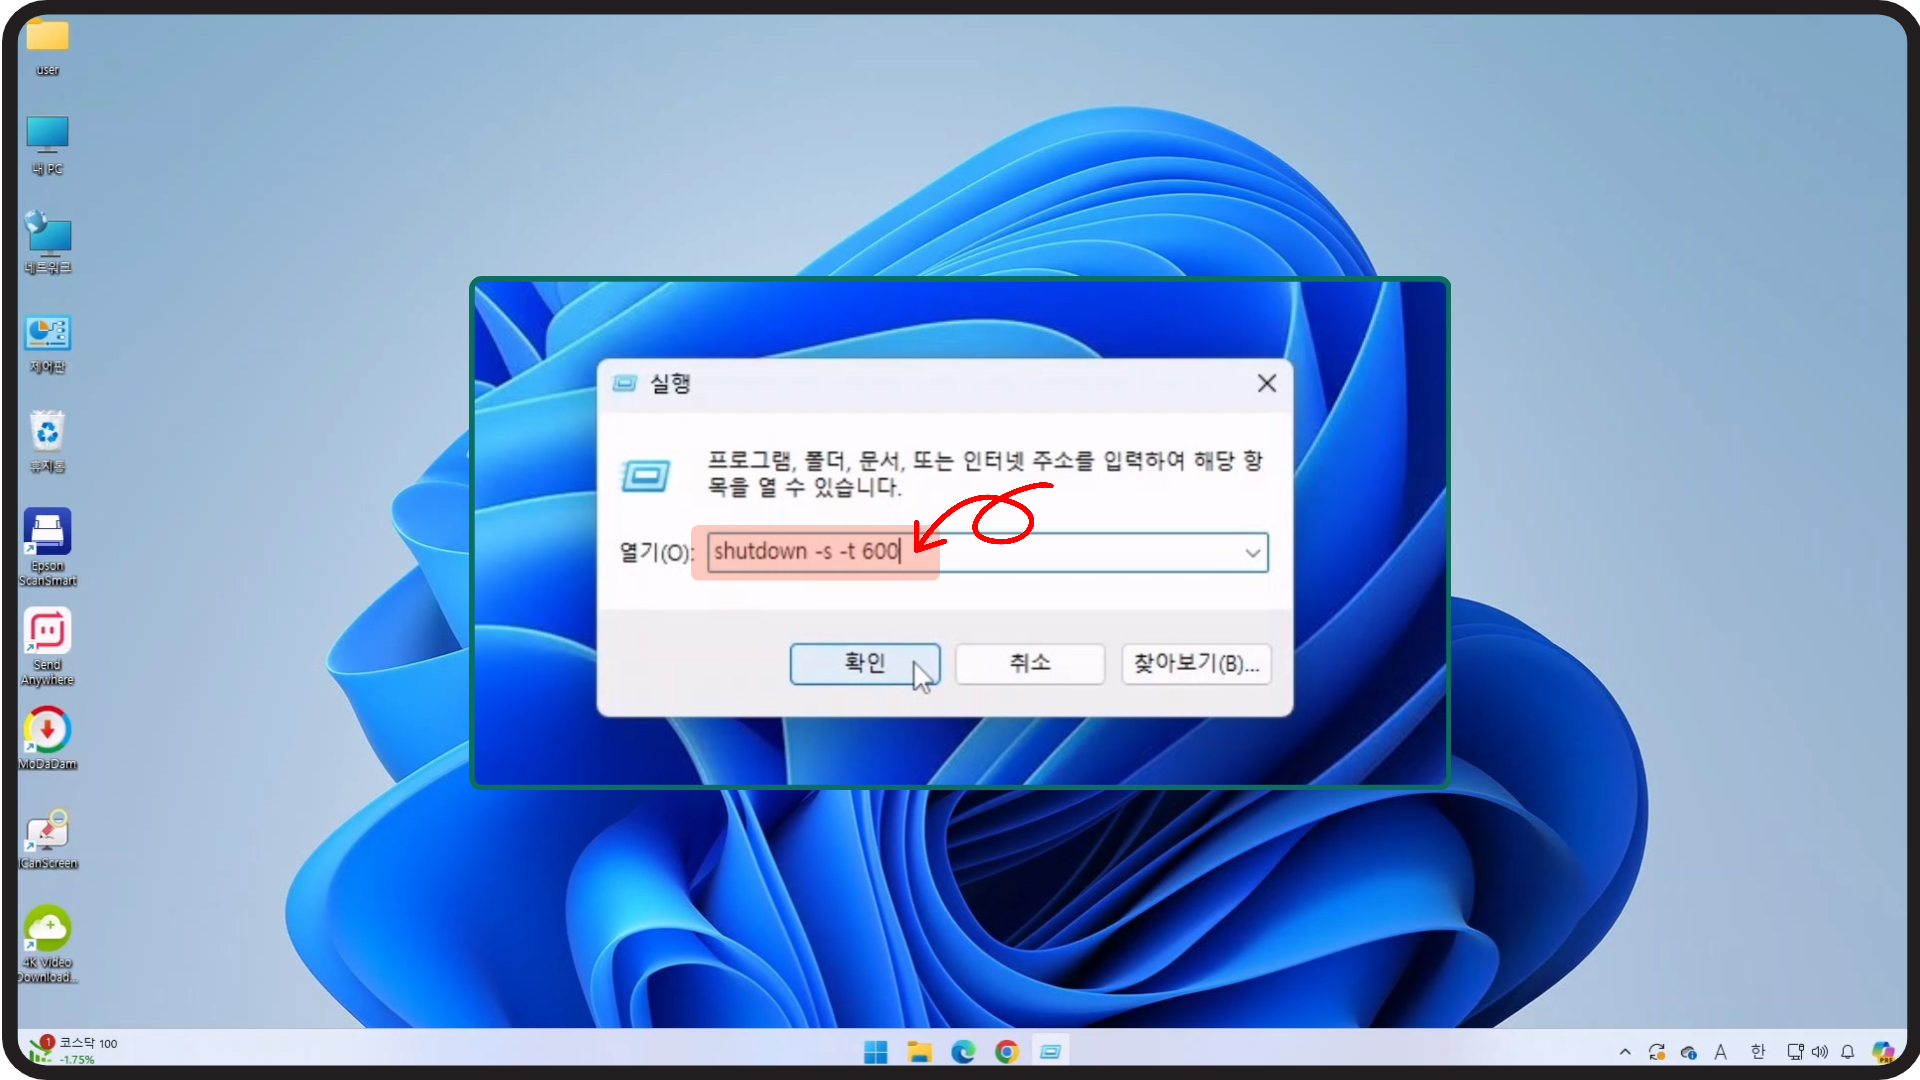Show hidden system tray icons chevron

(1625, 1052)
